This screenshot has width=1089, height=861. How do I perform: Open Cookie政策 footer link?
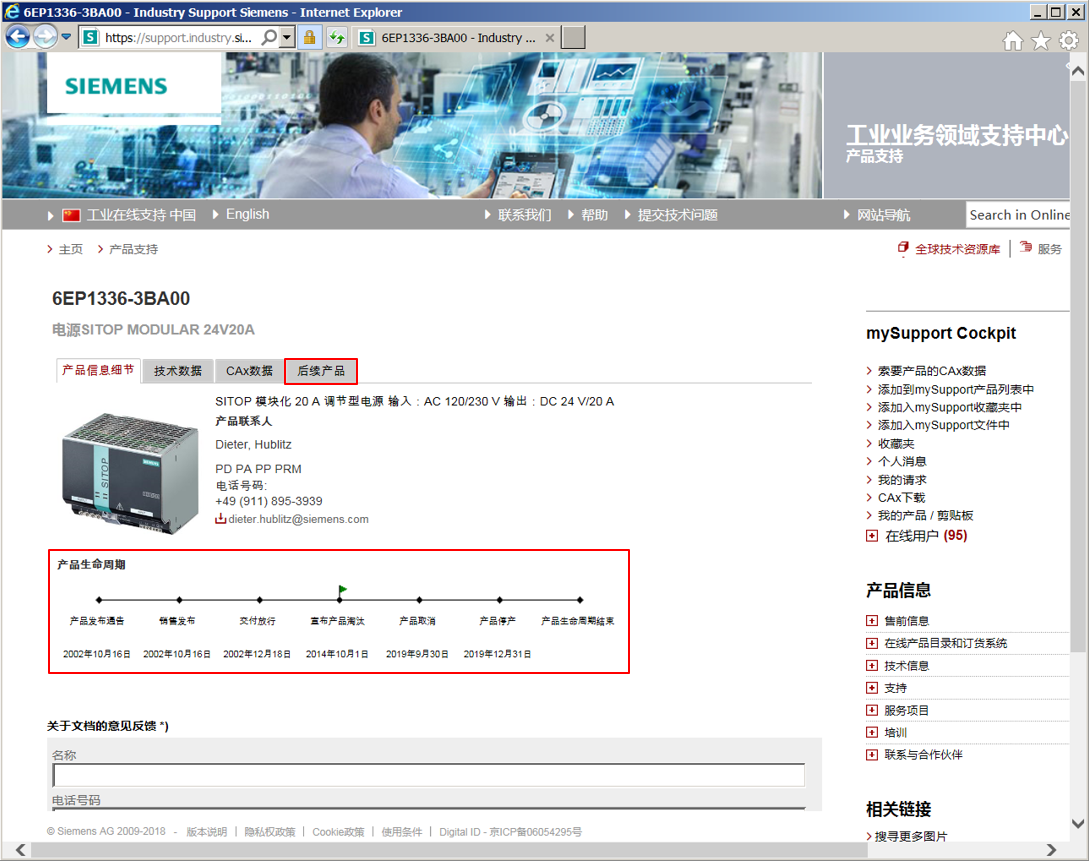click(x=338, y=832)
